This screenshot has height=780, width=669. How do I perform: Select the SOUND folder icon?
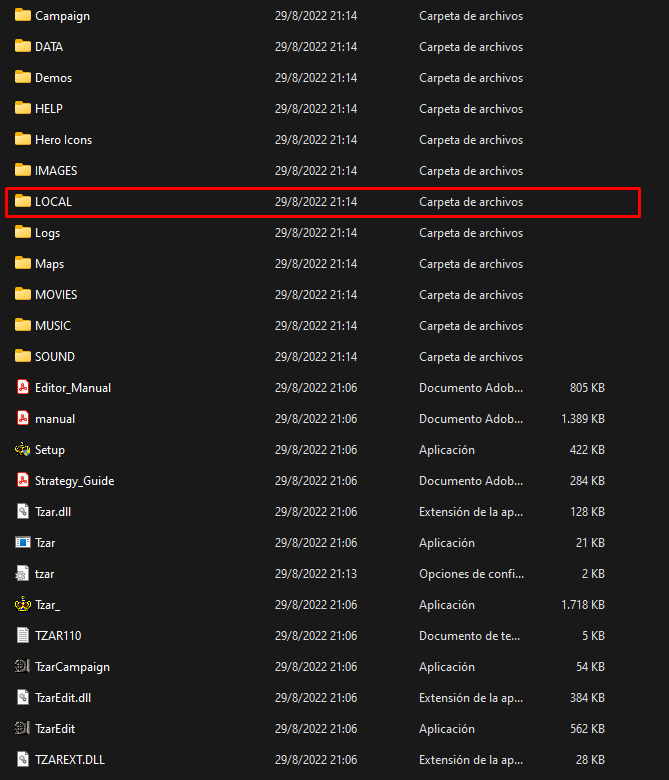tap(23, 356)
